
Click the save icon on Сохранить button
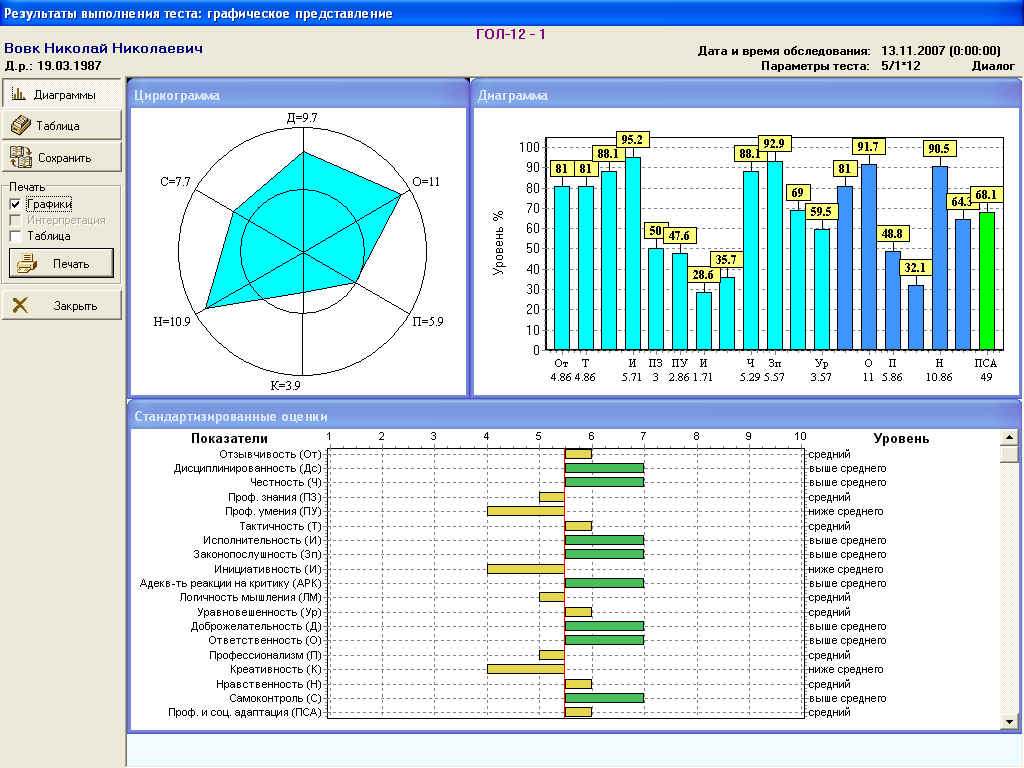click(21, 157)
